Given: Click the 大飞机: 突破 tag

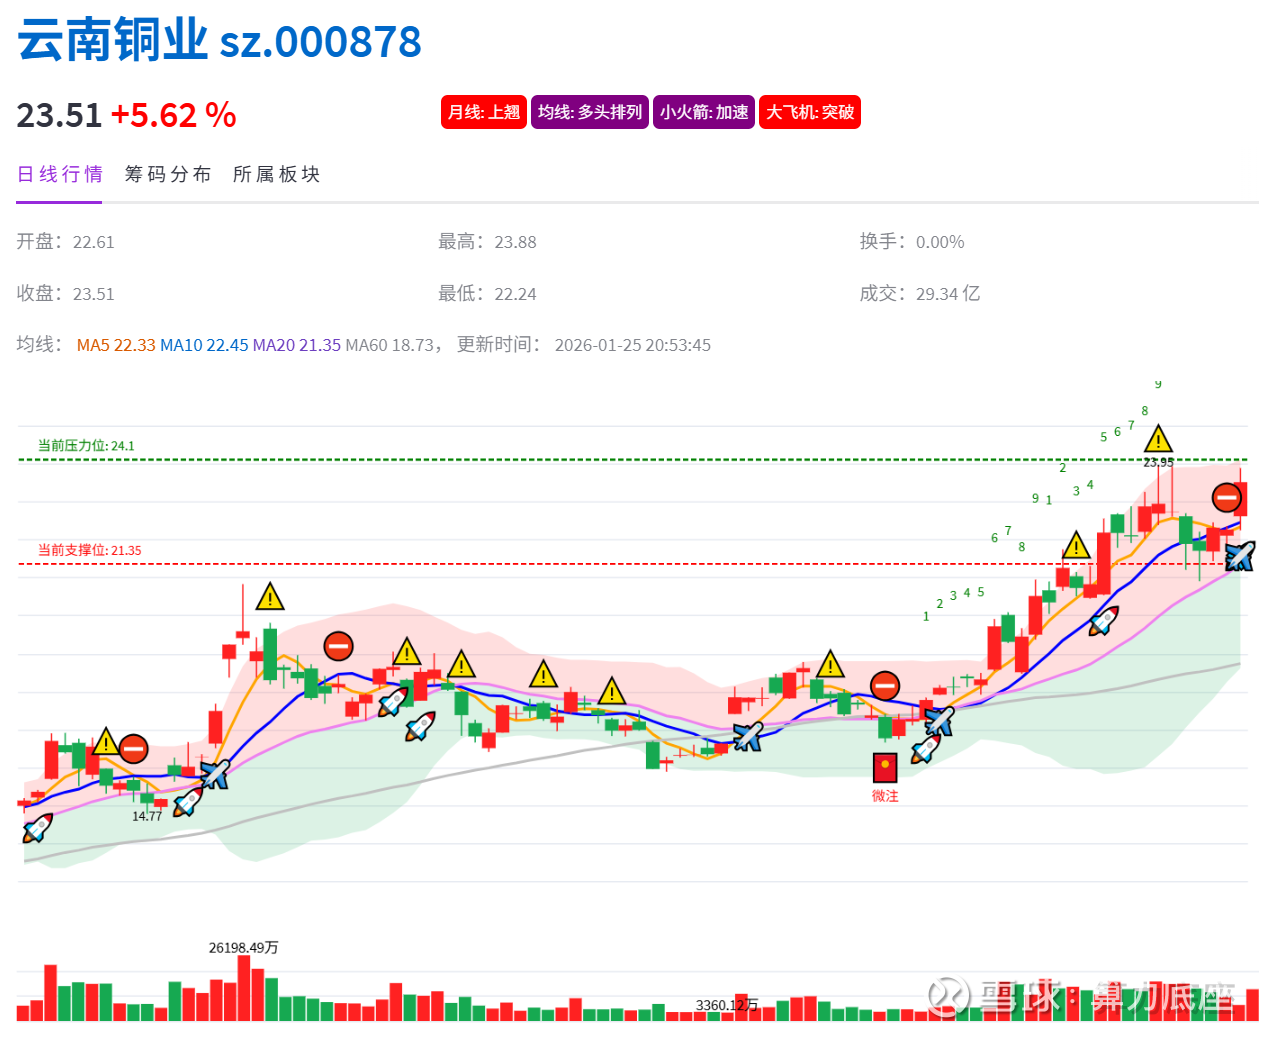Looking at the screenshot, I should coord(810,112).
